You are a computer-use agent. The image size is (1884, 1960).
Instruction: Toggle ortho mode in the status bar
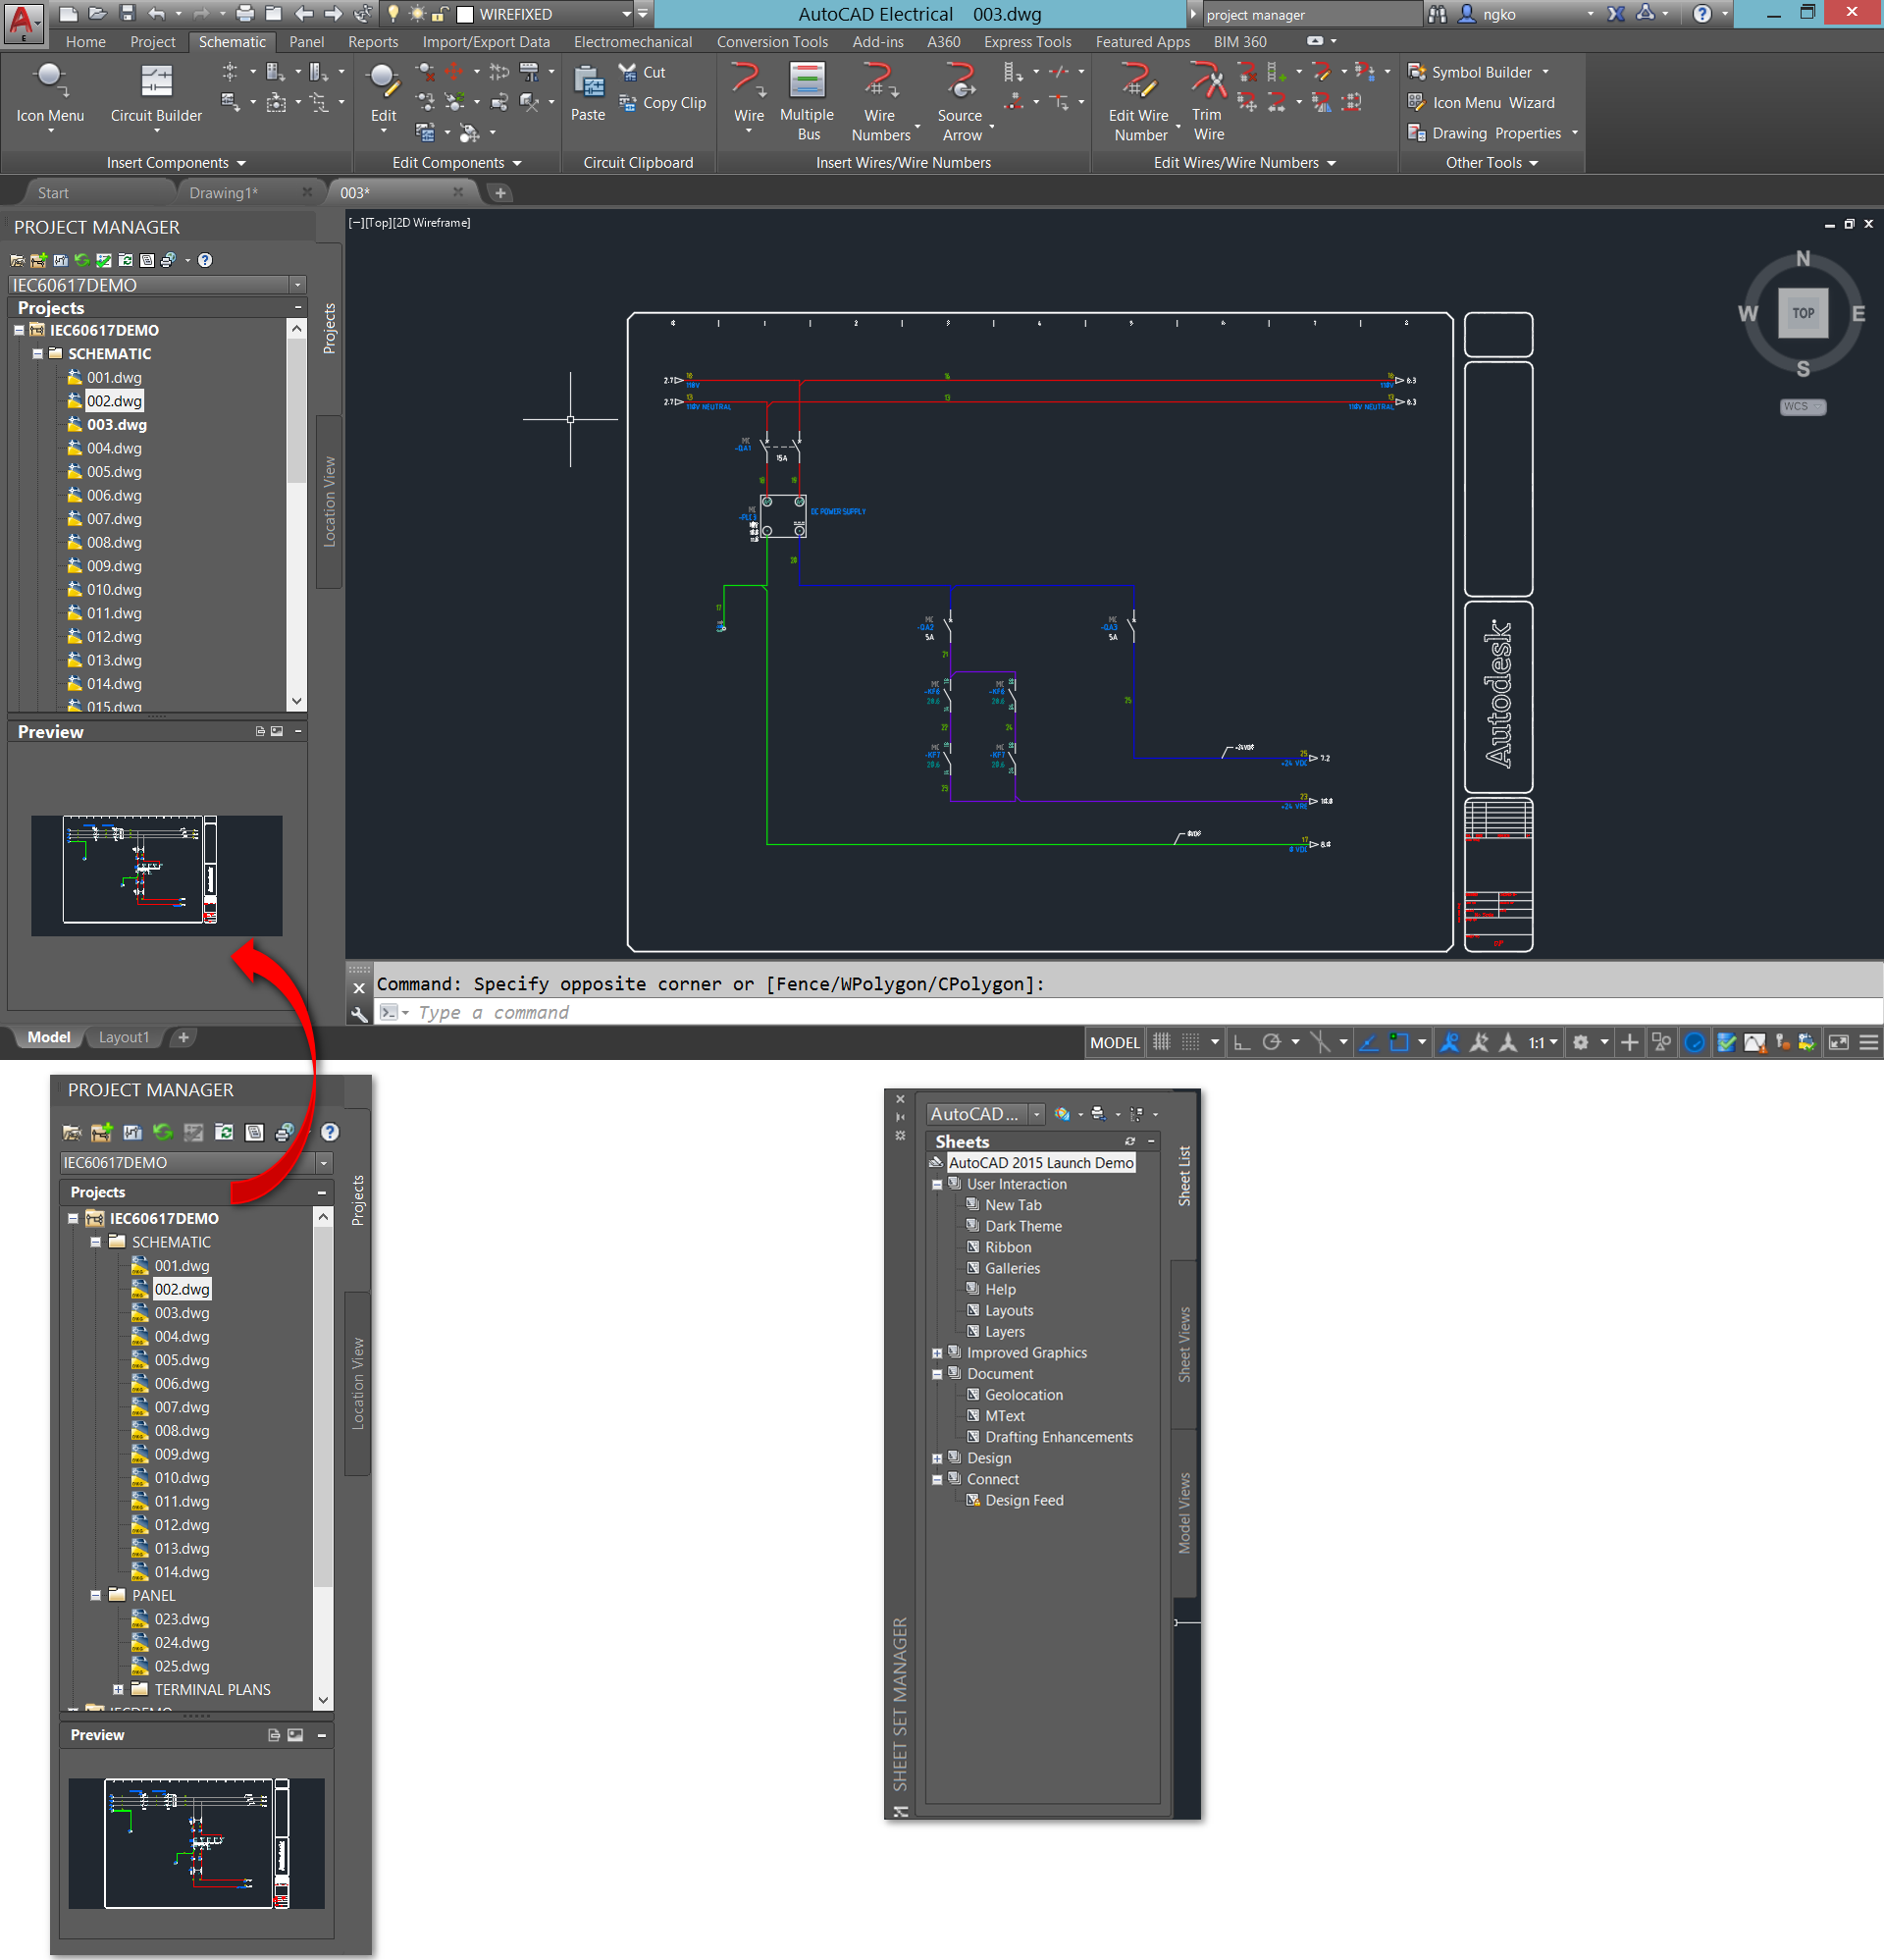pos(1243,1042)
